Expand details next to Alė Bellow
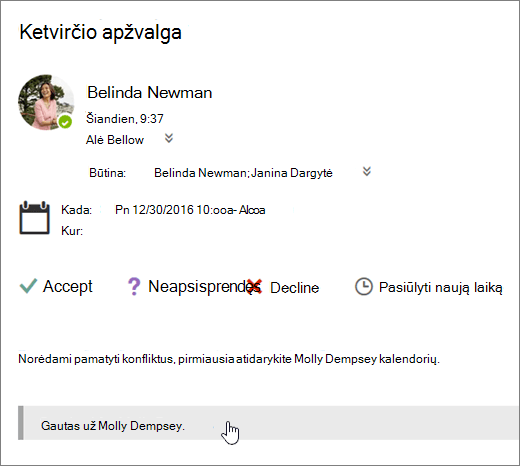 pos(169,138)
